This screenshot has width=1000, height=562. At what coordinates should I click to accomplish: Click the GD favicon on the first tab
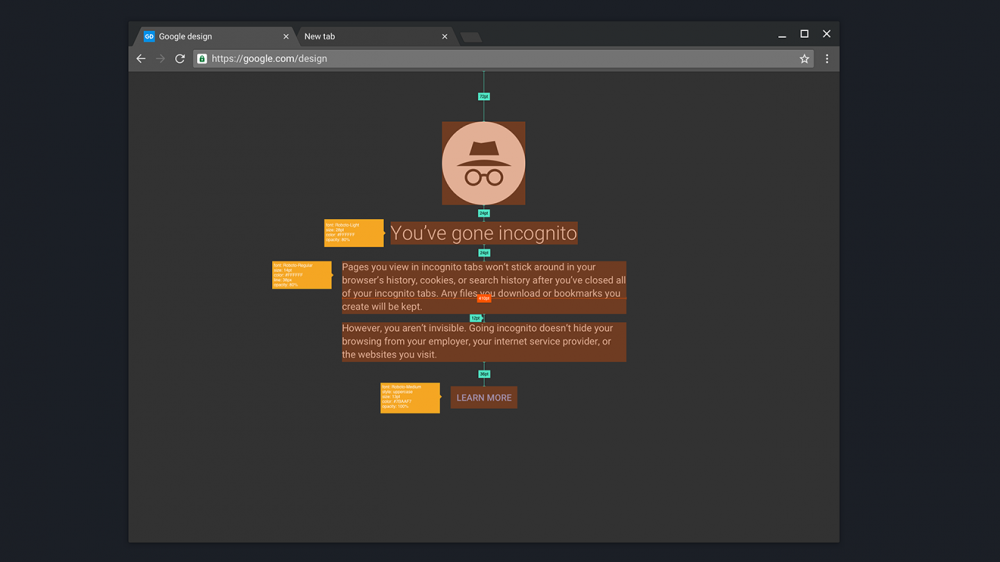[x=149, y=36]
